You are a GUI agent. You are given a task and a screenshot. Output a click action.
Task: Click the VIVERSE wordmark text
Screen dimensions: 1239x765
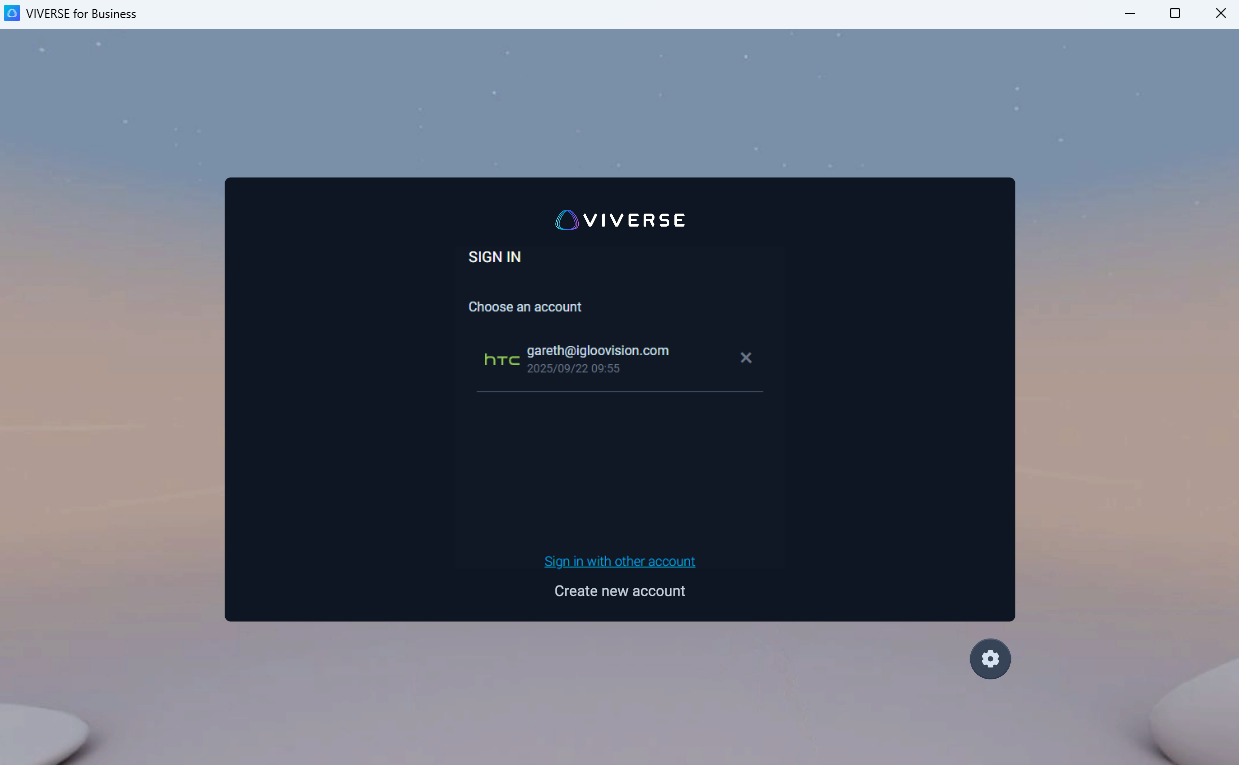point(635,220)
